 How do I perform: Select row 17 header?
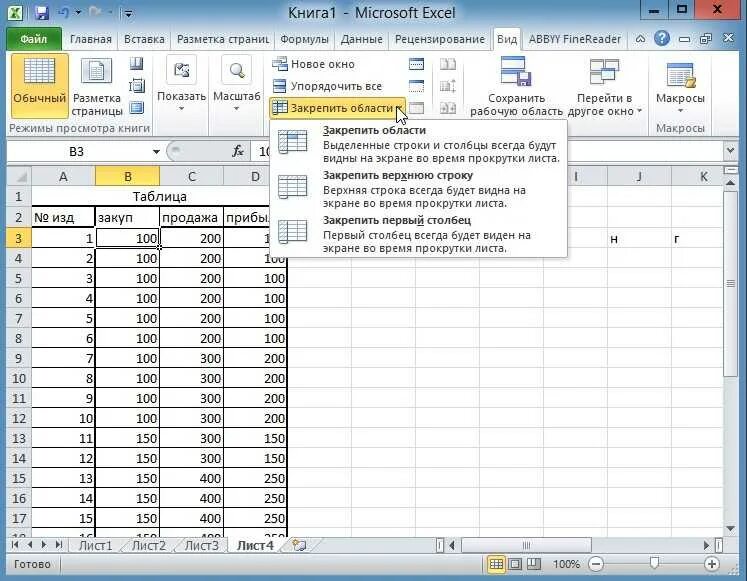(19, 518)
